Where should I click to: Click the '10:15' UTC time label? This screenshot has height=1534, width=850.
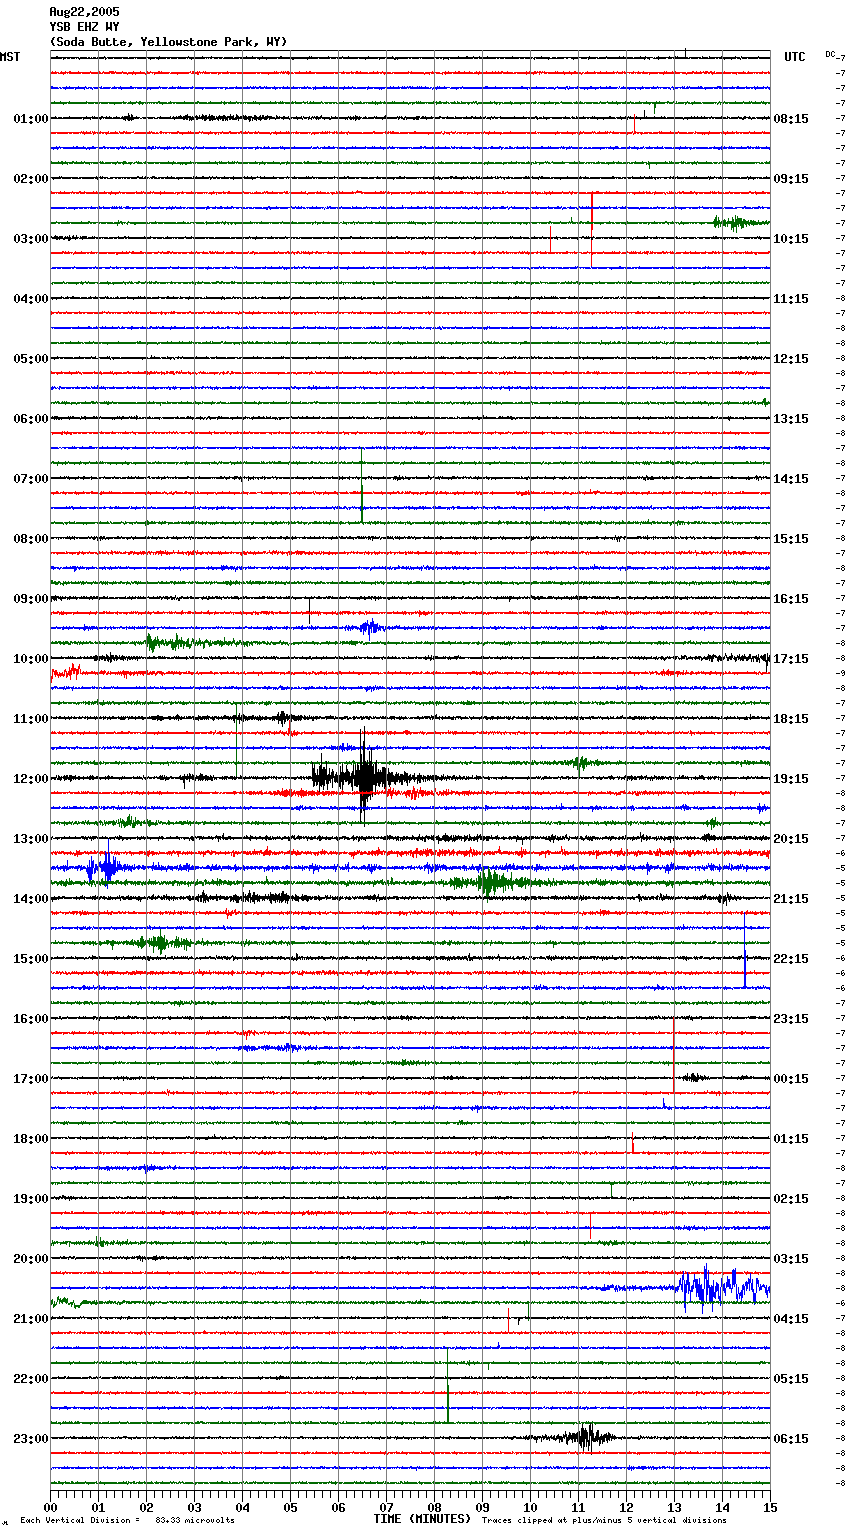click(791, 239)
